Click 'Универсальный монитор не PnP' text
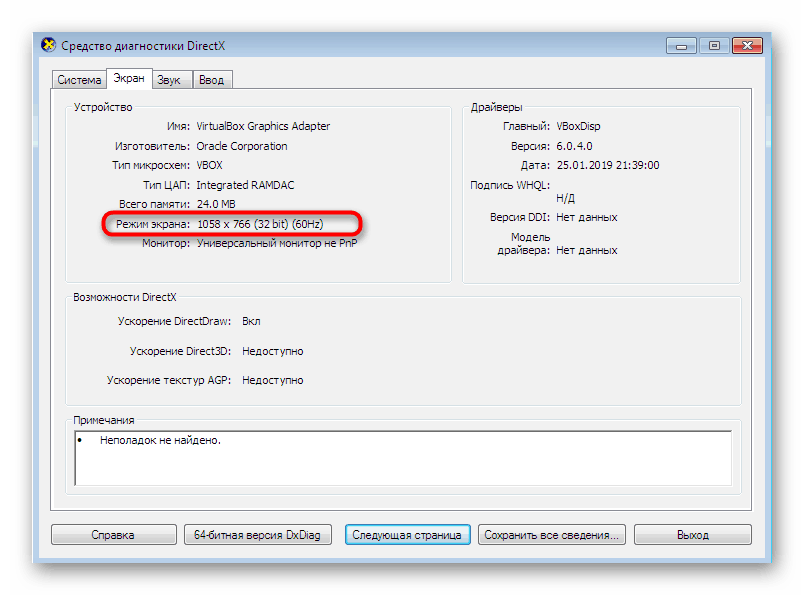This screenshot has height=595, width=804. pyautogui.click(x=277, y=243)
